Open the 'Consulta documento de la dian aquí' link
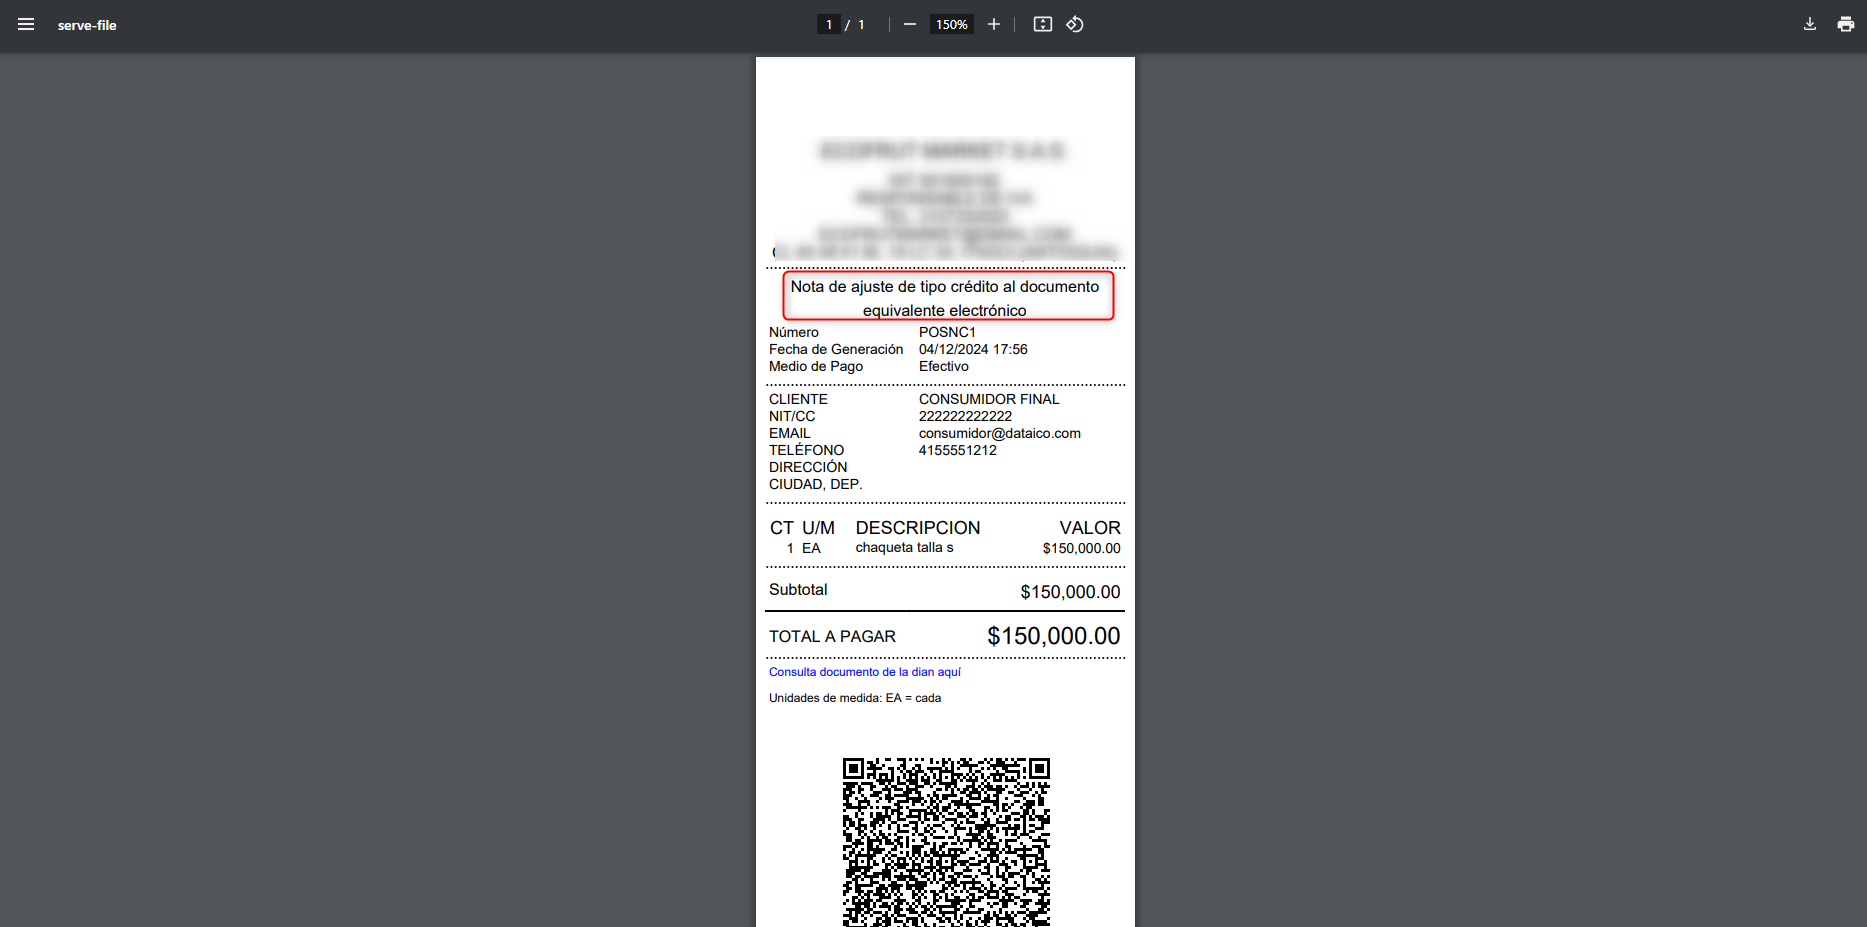This screenshot has width=1867, height=927. click(864, 672)
